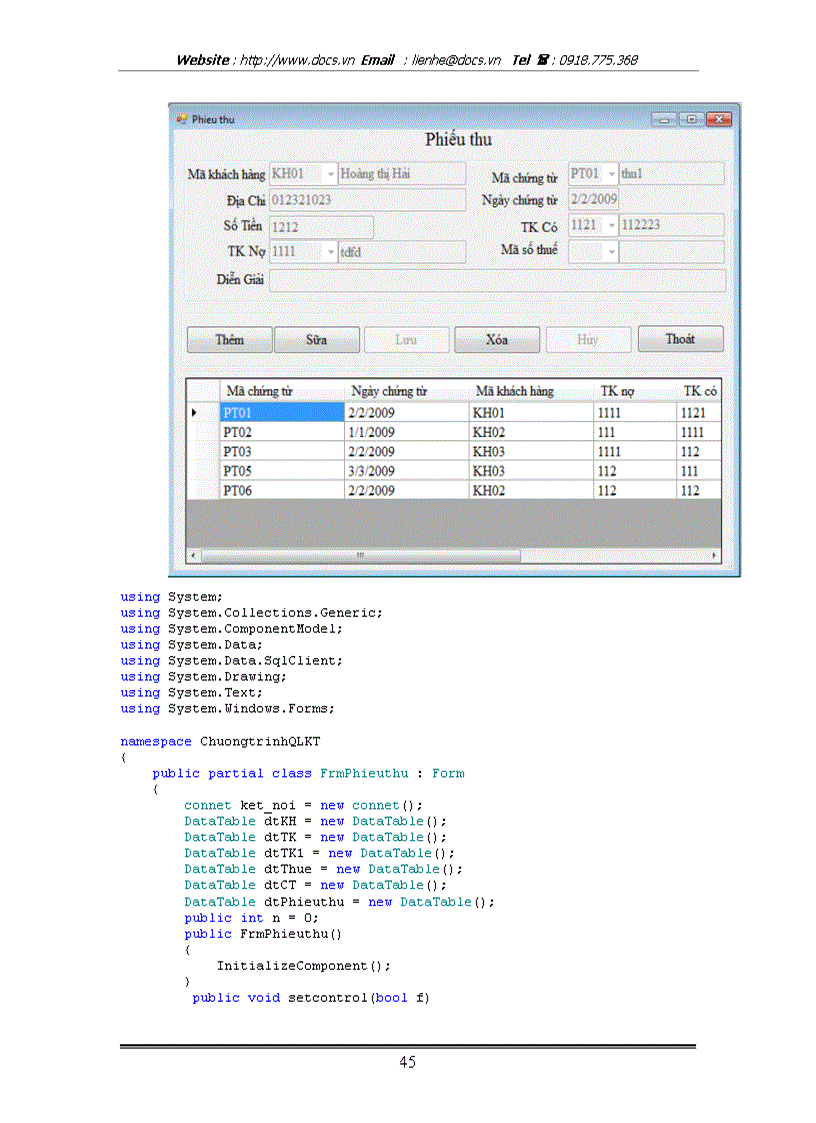Click the Phieu thu window title icon
The width and height of the screenshot is (816, 1123).
(x=182, y=119)
